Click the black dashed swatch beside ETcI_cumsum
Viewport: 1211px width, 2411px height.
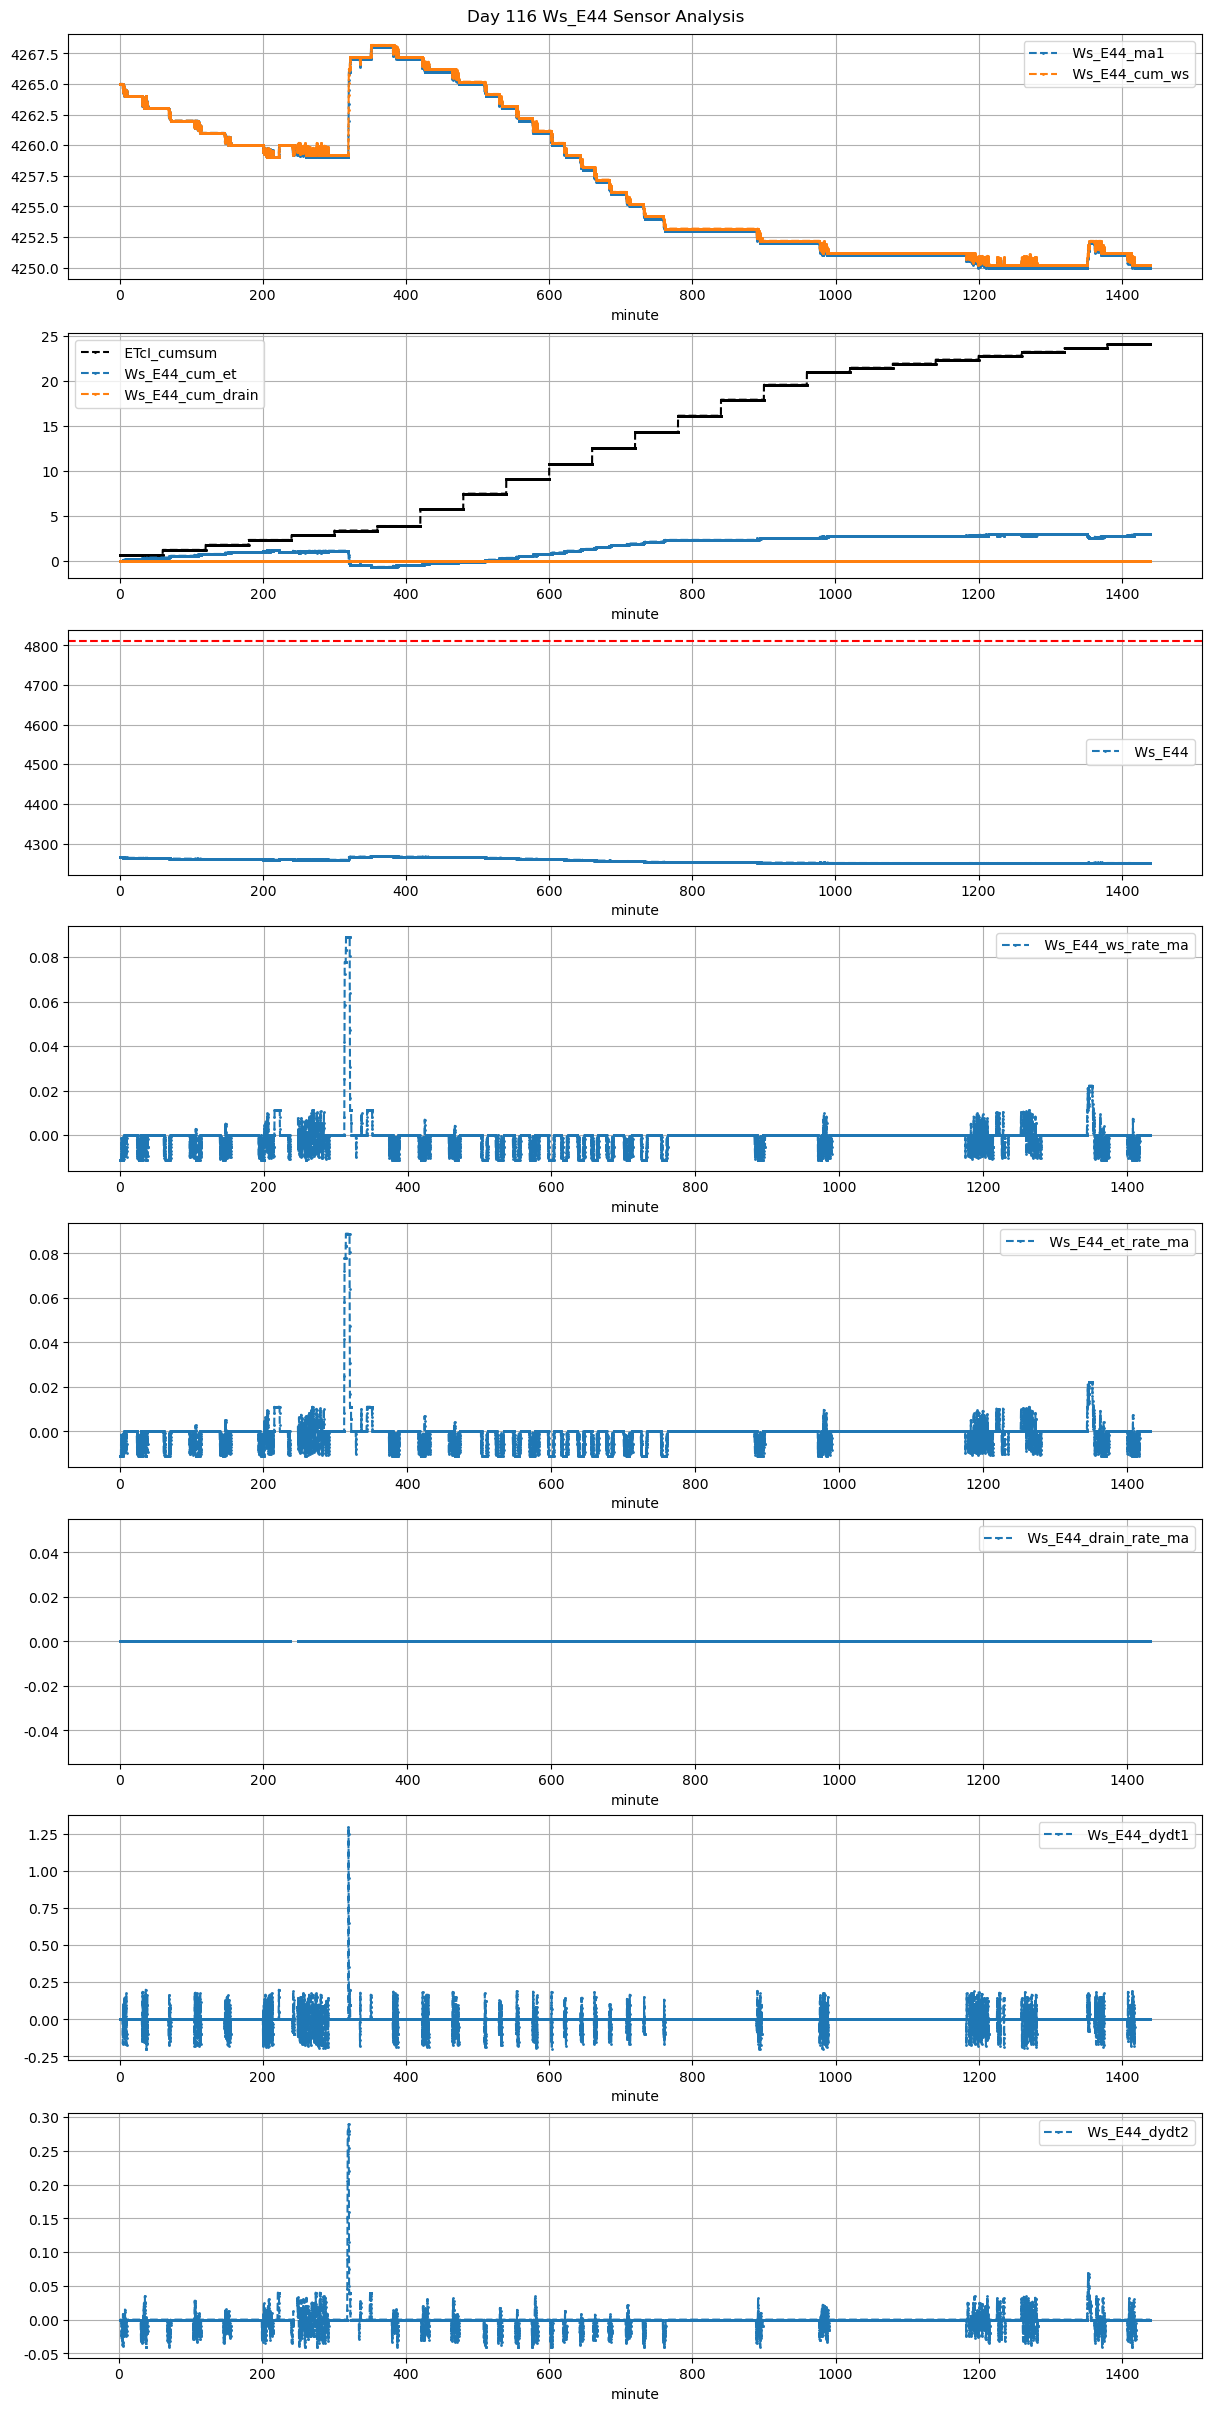coord(95,353)
